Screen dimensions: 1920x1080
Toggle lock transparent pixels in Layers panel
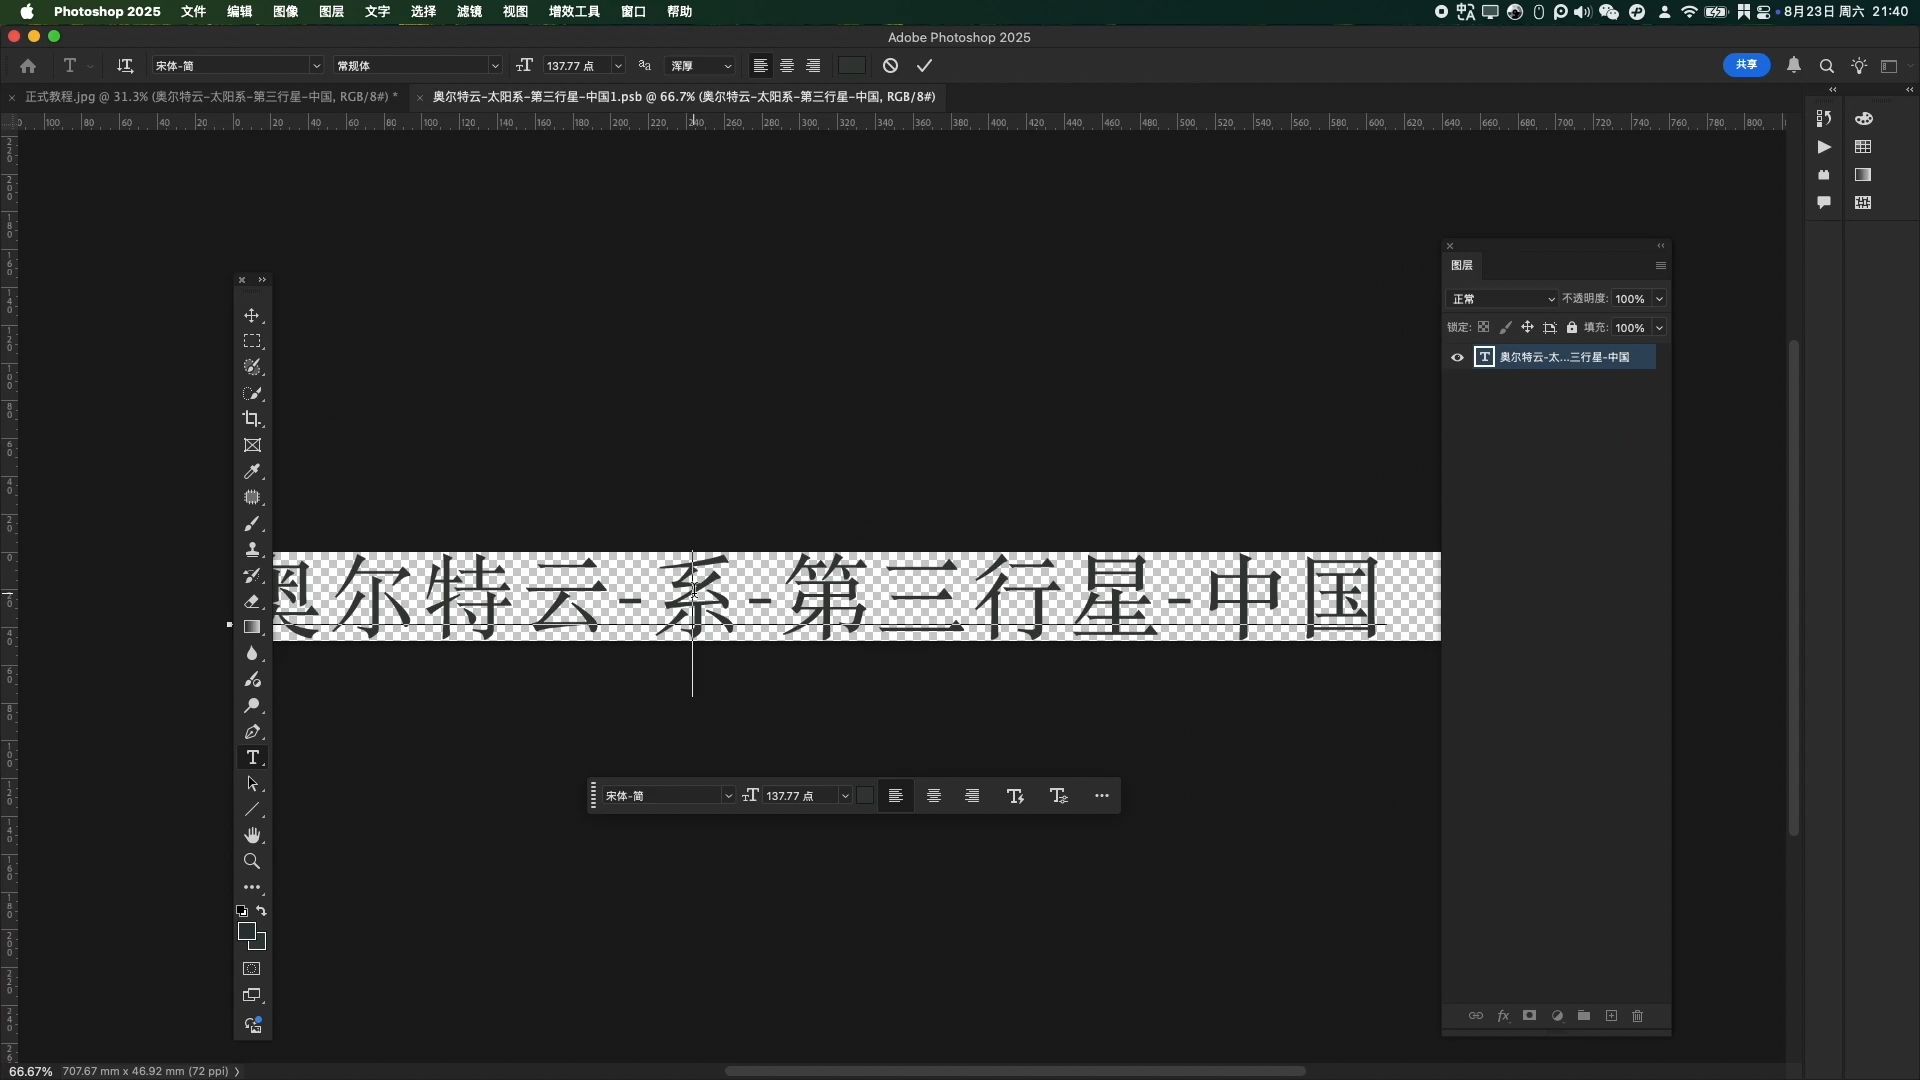1484,328
